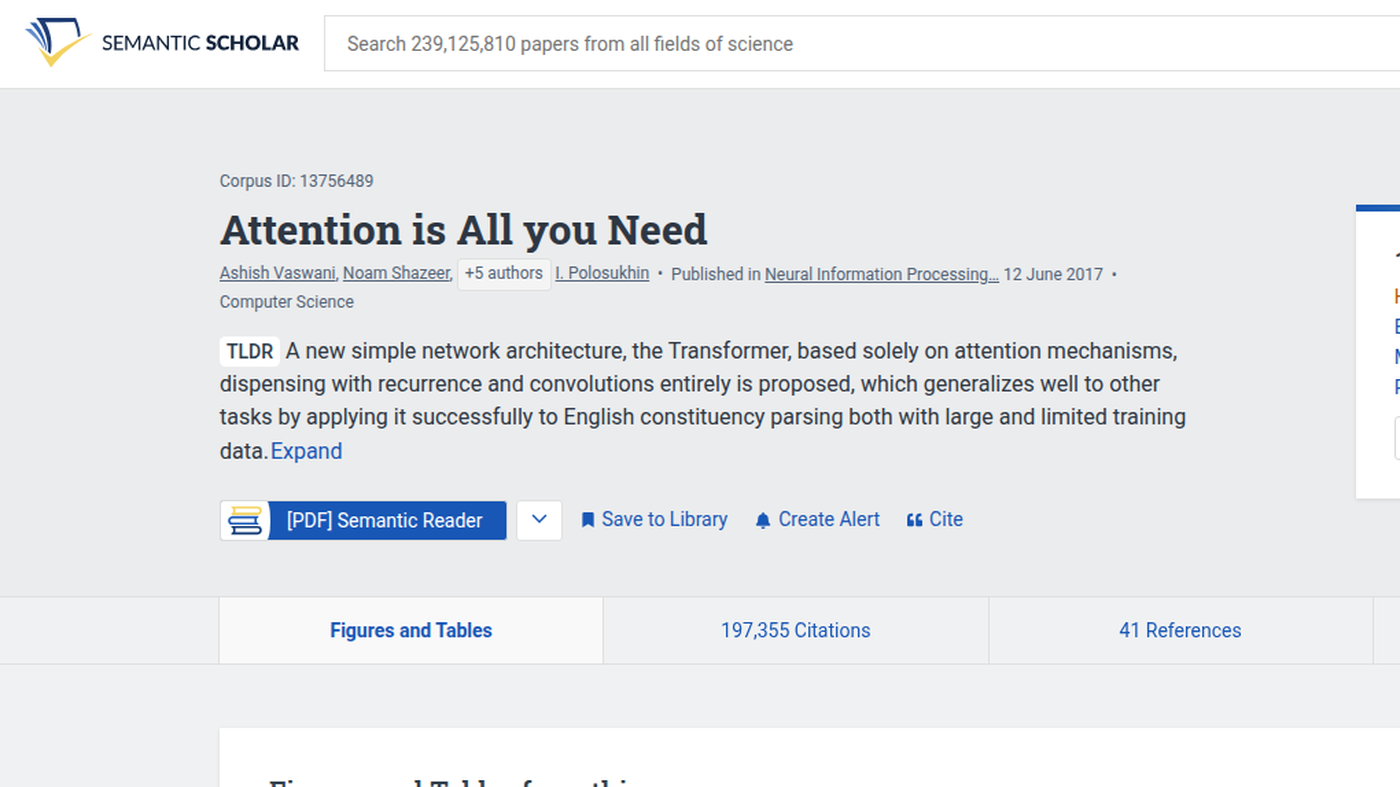Focus the paper search input field
The width and height of the screenshot is (1400, 787).
click(862, 43)
